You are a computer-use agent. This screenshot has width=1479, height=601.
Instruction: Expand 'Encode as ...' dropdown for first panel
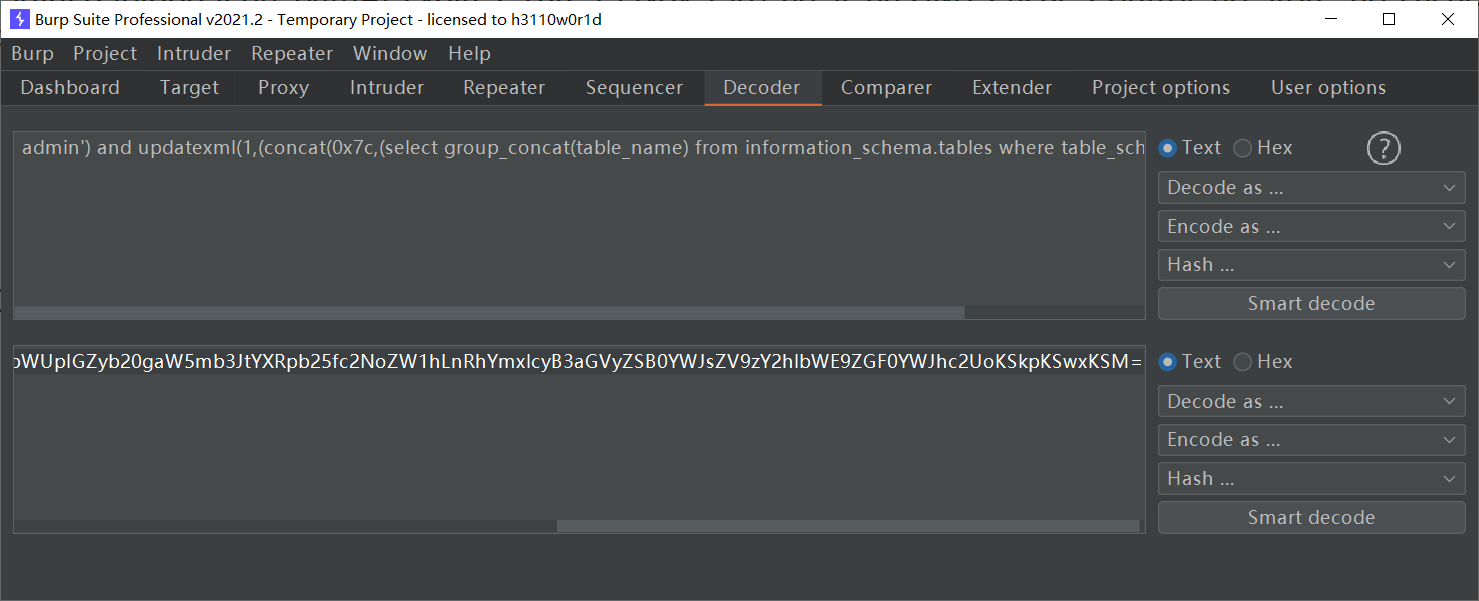[x=1311, y=227]
